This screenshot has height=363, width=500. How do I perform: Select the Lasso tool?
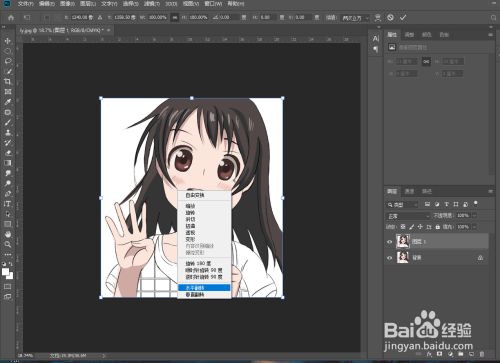click(x=8, y=61)
